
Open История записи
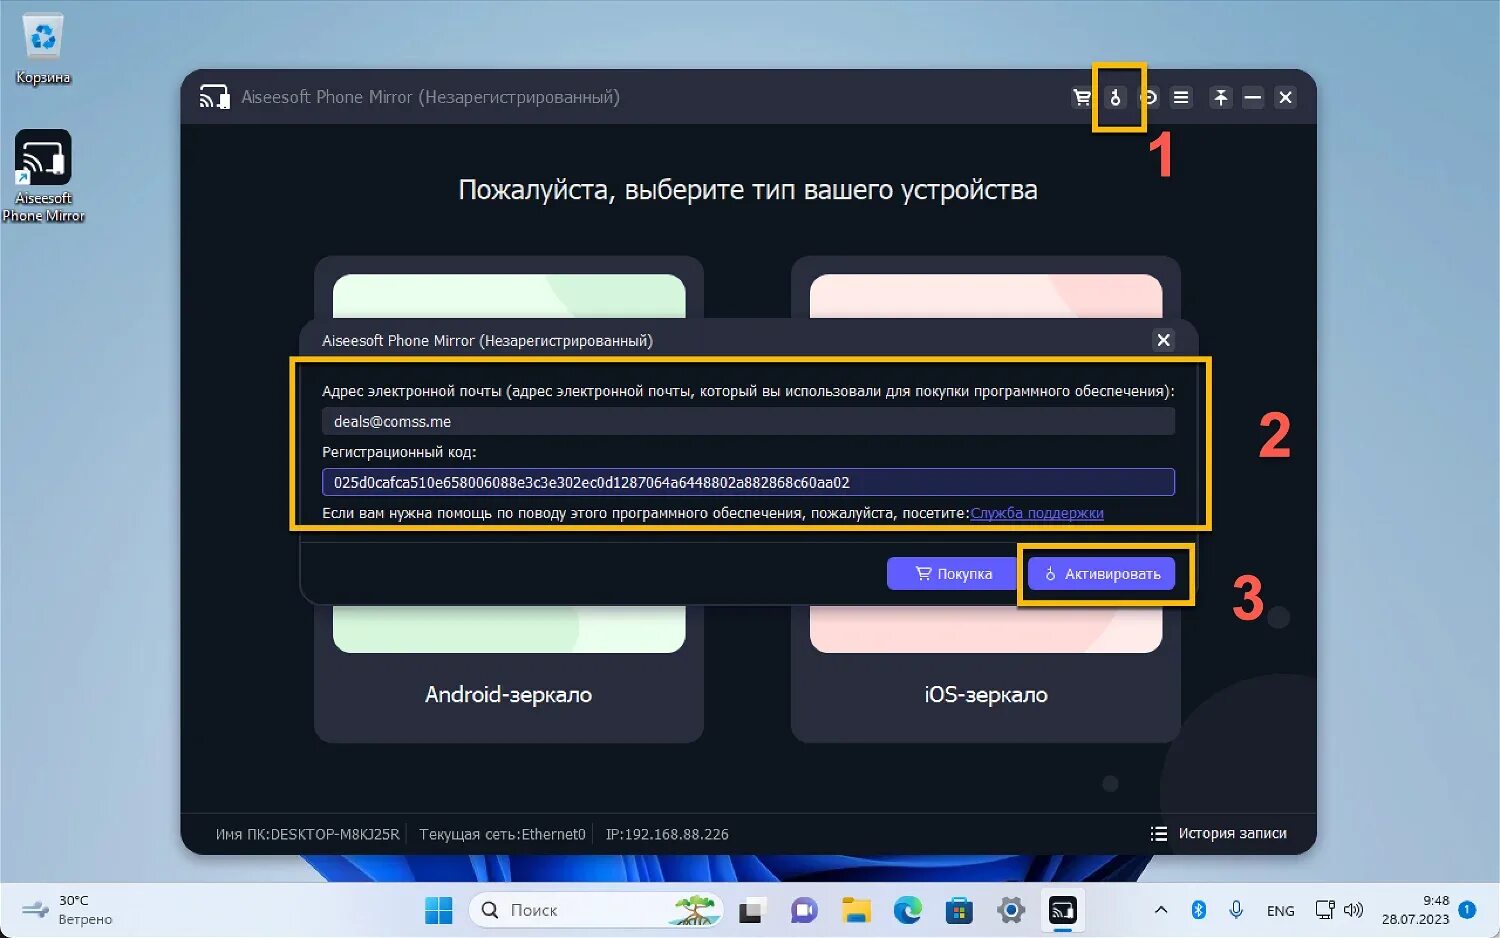(1219, 833)
